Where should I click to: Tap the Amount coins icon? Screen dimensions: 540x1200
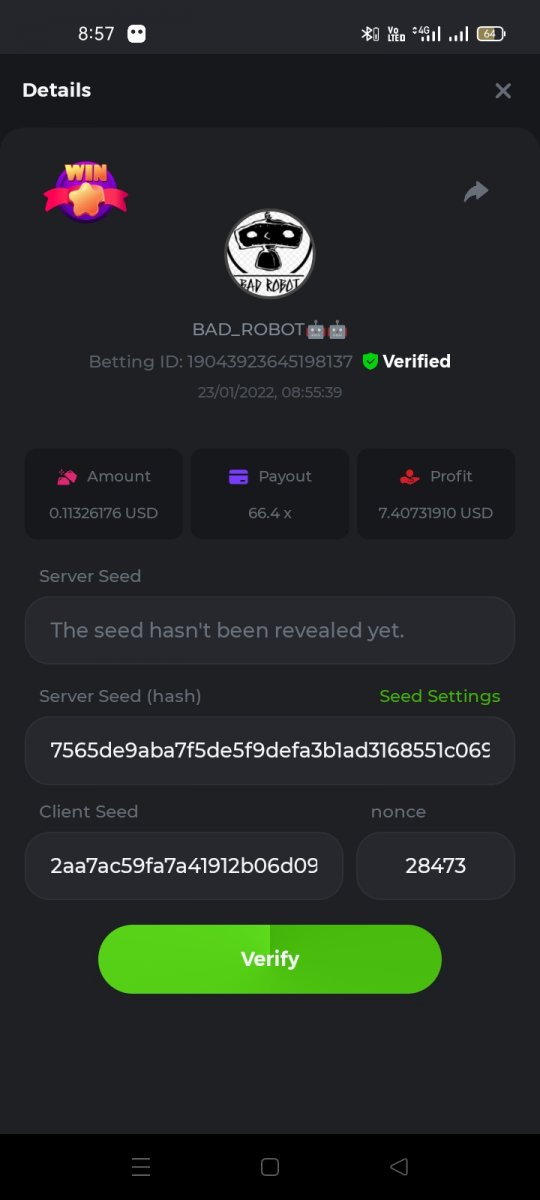pyautogui.click(x=67, y=477)
